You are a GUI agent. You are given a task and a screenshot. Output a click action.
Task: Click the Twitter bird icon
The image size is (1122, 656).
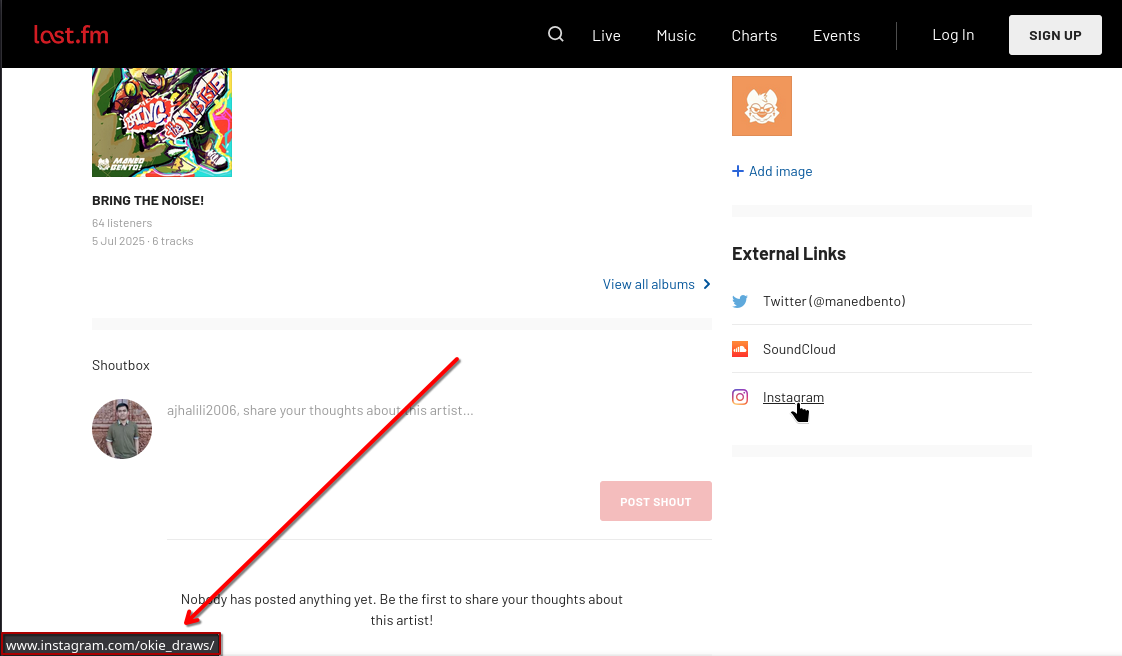coord(740,301)
